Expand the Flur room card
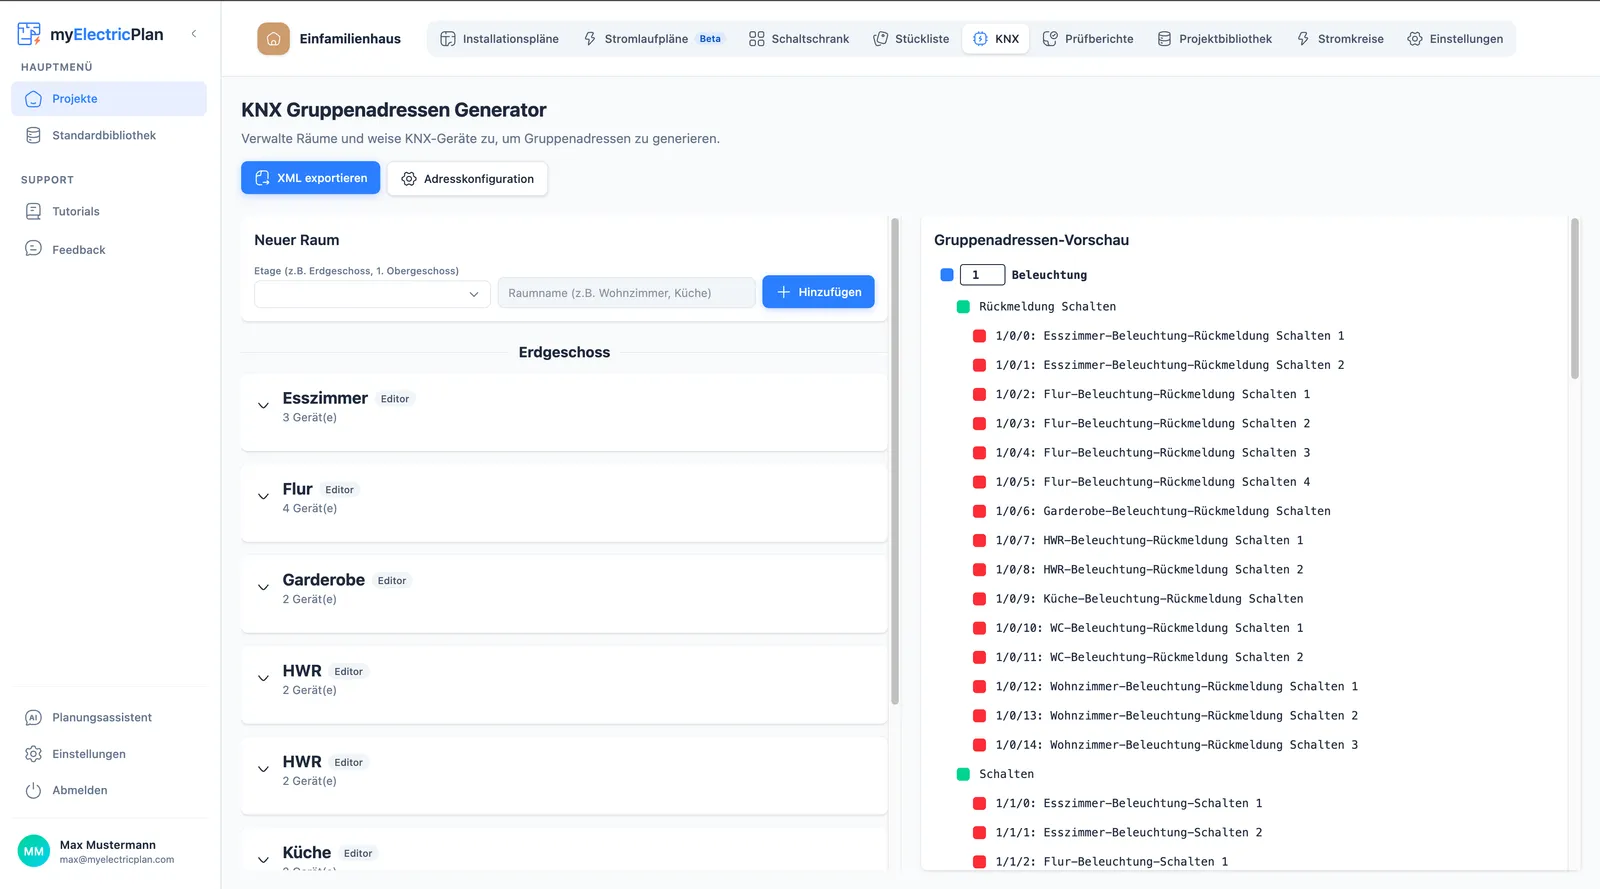This screenshot has width=1600, height=889. click(263, 497)
